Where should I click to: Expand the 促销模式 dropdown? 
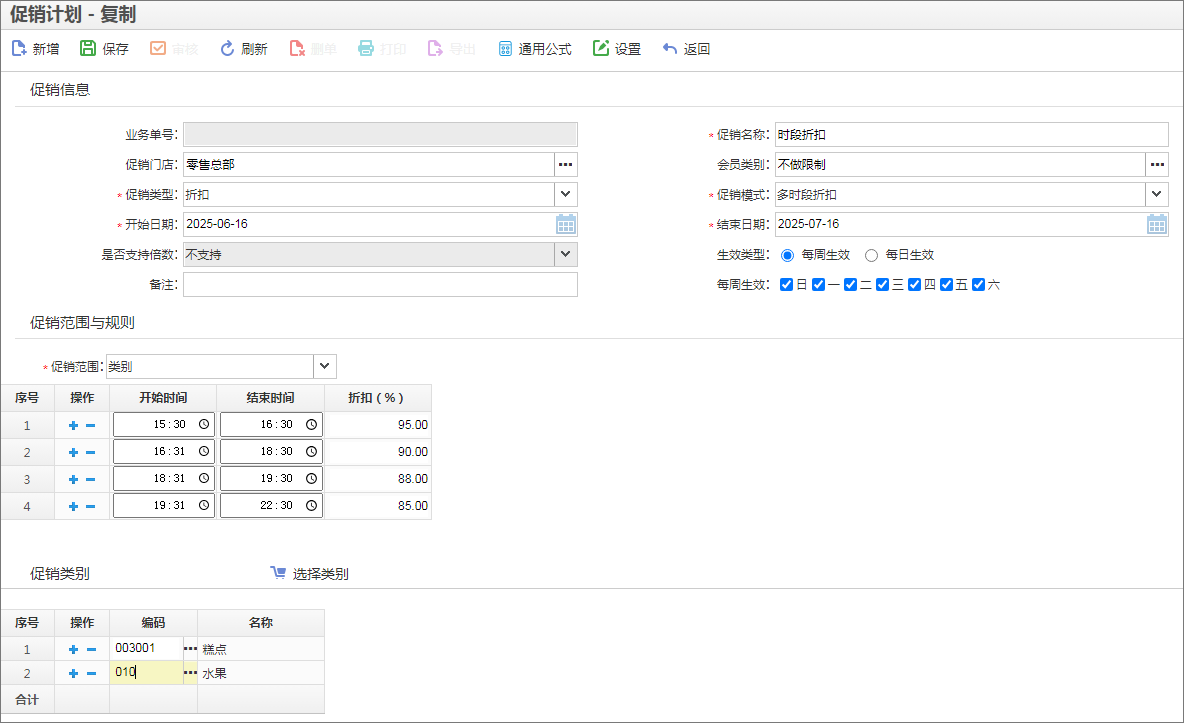[x=1157, y=194]
